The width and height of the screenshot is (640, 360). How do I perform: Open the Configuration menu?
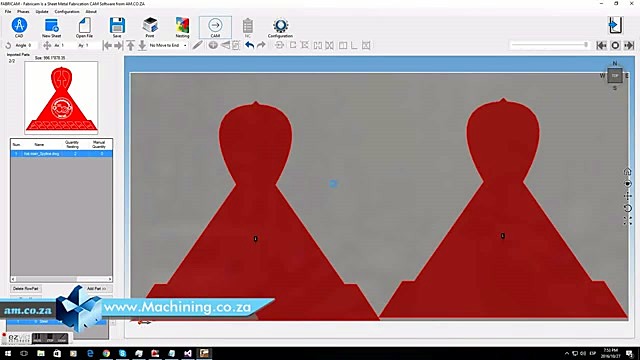(67, 11)
